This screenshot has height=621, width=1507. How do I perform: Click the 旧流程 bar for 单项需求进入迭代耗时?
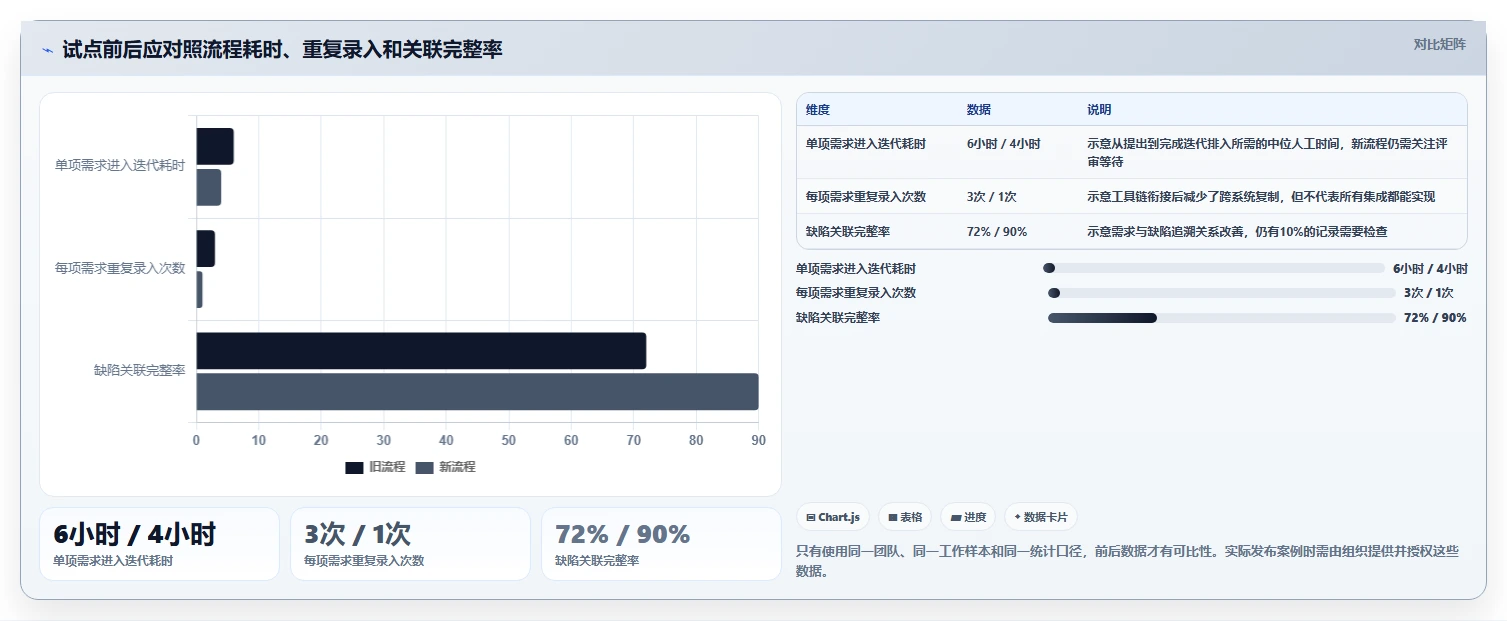(x=215, y=146)
